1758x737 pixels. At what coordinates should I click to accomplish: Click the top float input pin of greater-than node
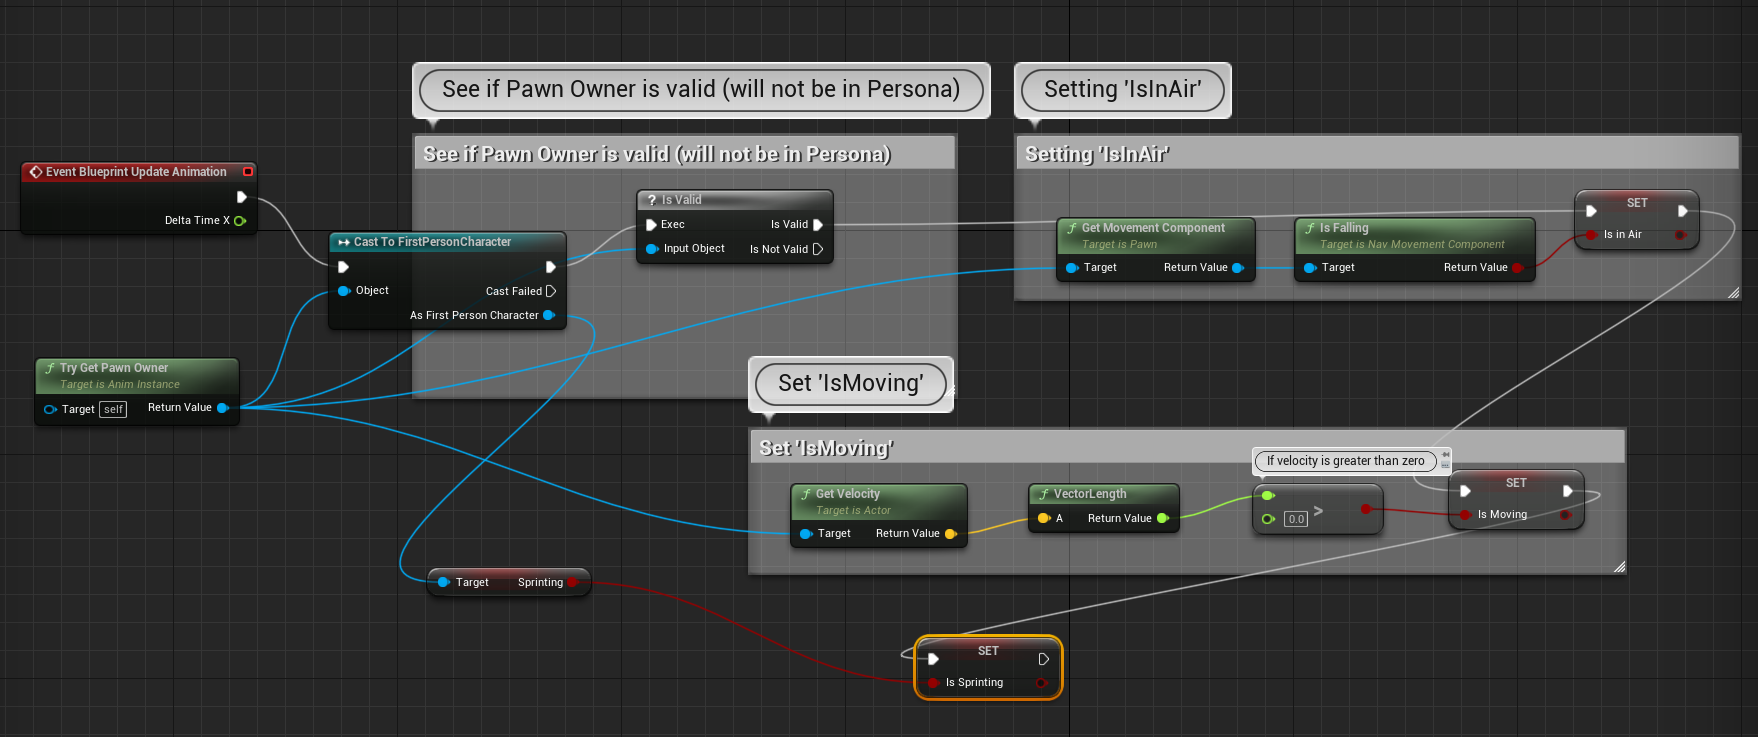[x=1268, y=495]
